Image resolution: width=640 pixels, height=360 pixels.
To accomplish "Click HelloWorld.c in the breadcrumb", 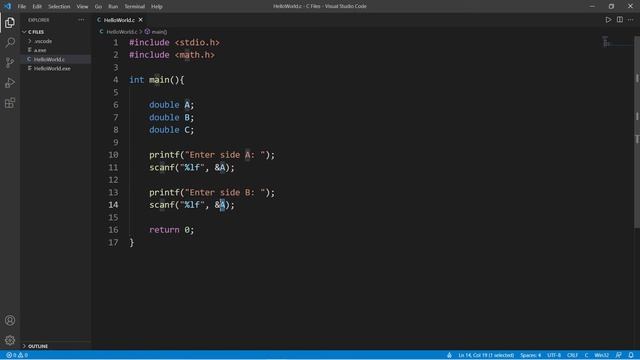I will click(121, 31).
